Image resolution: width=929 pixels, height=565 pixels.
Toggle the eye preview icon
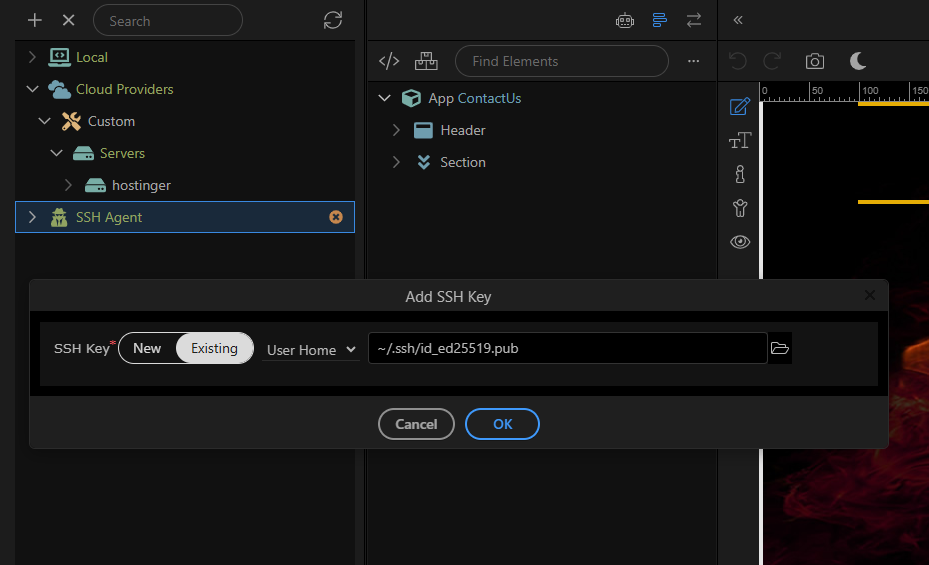740,242
